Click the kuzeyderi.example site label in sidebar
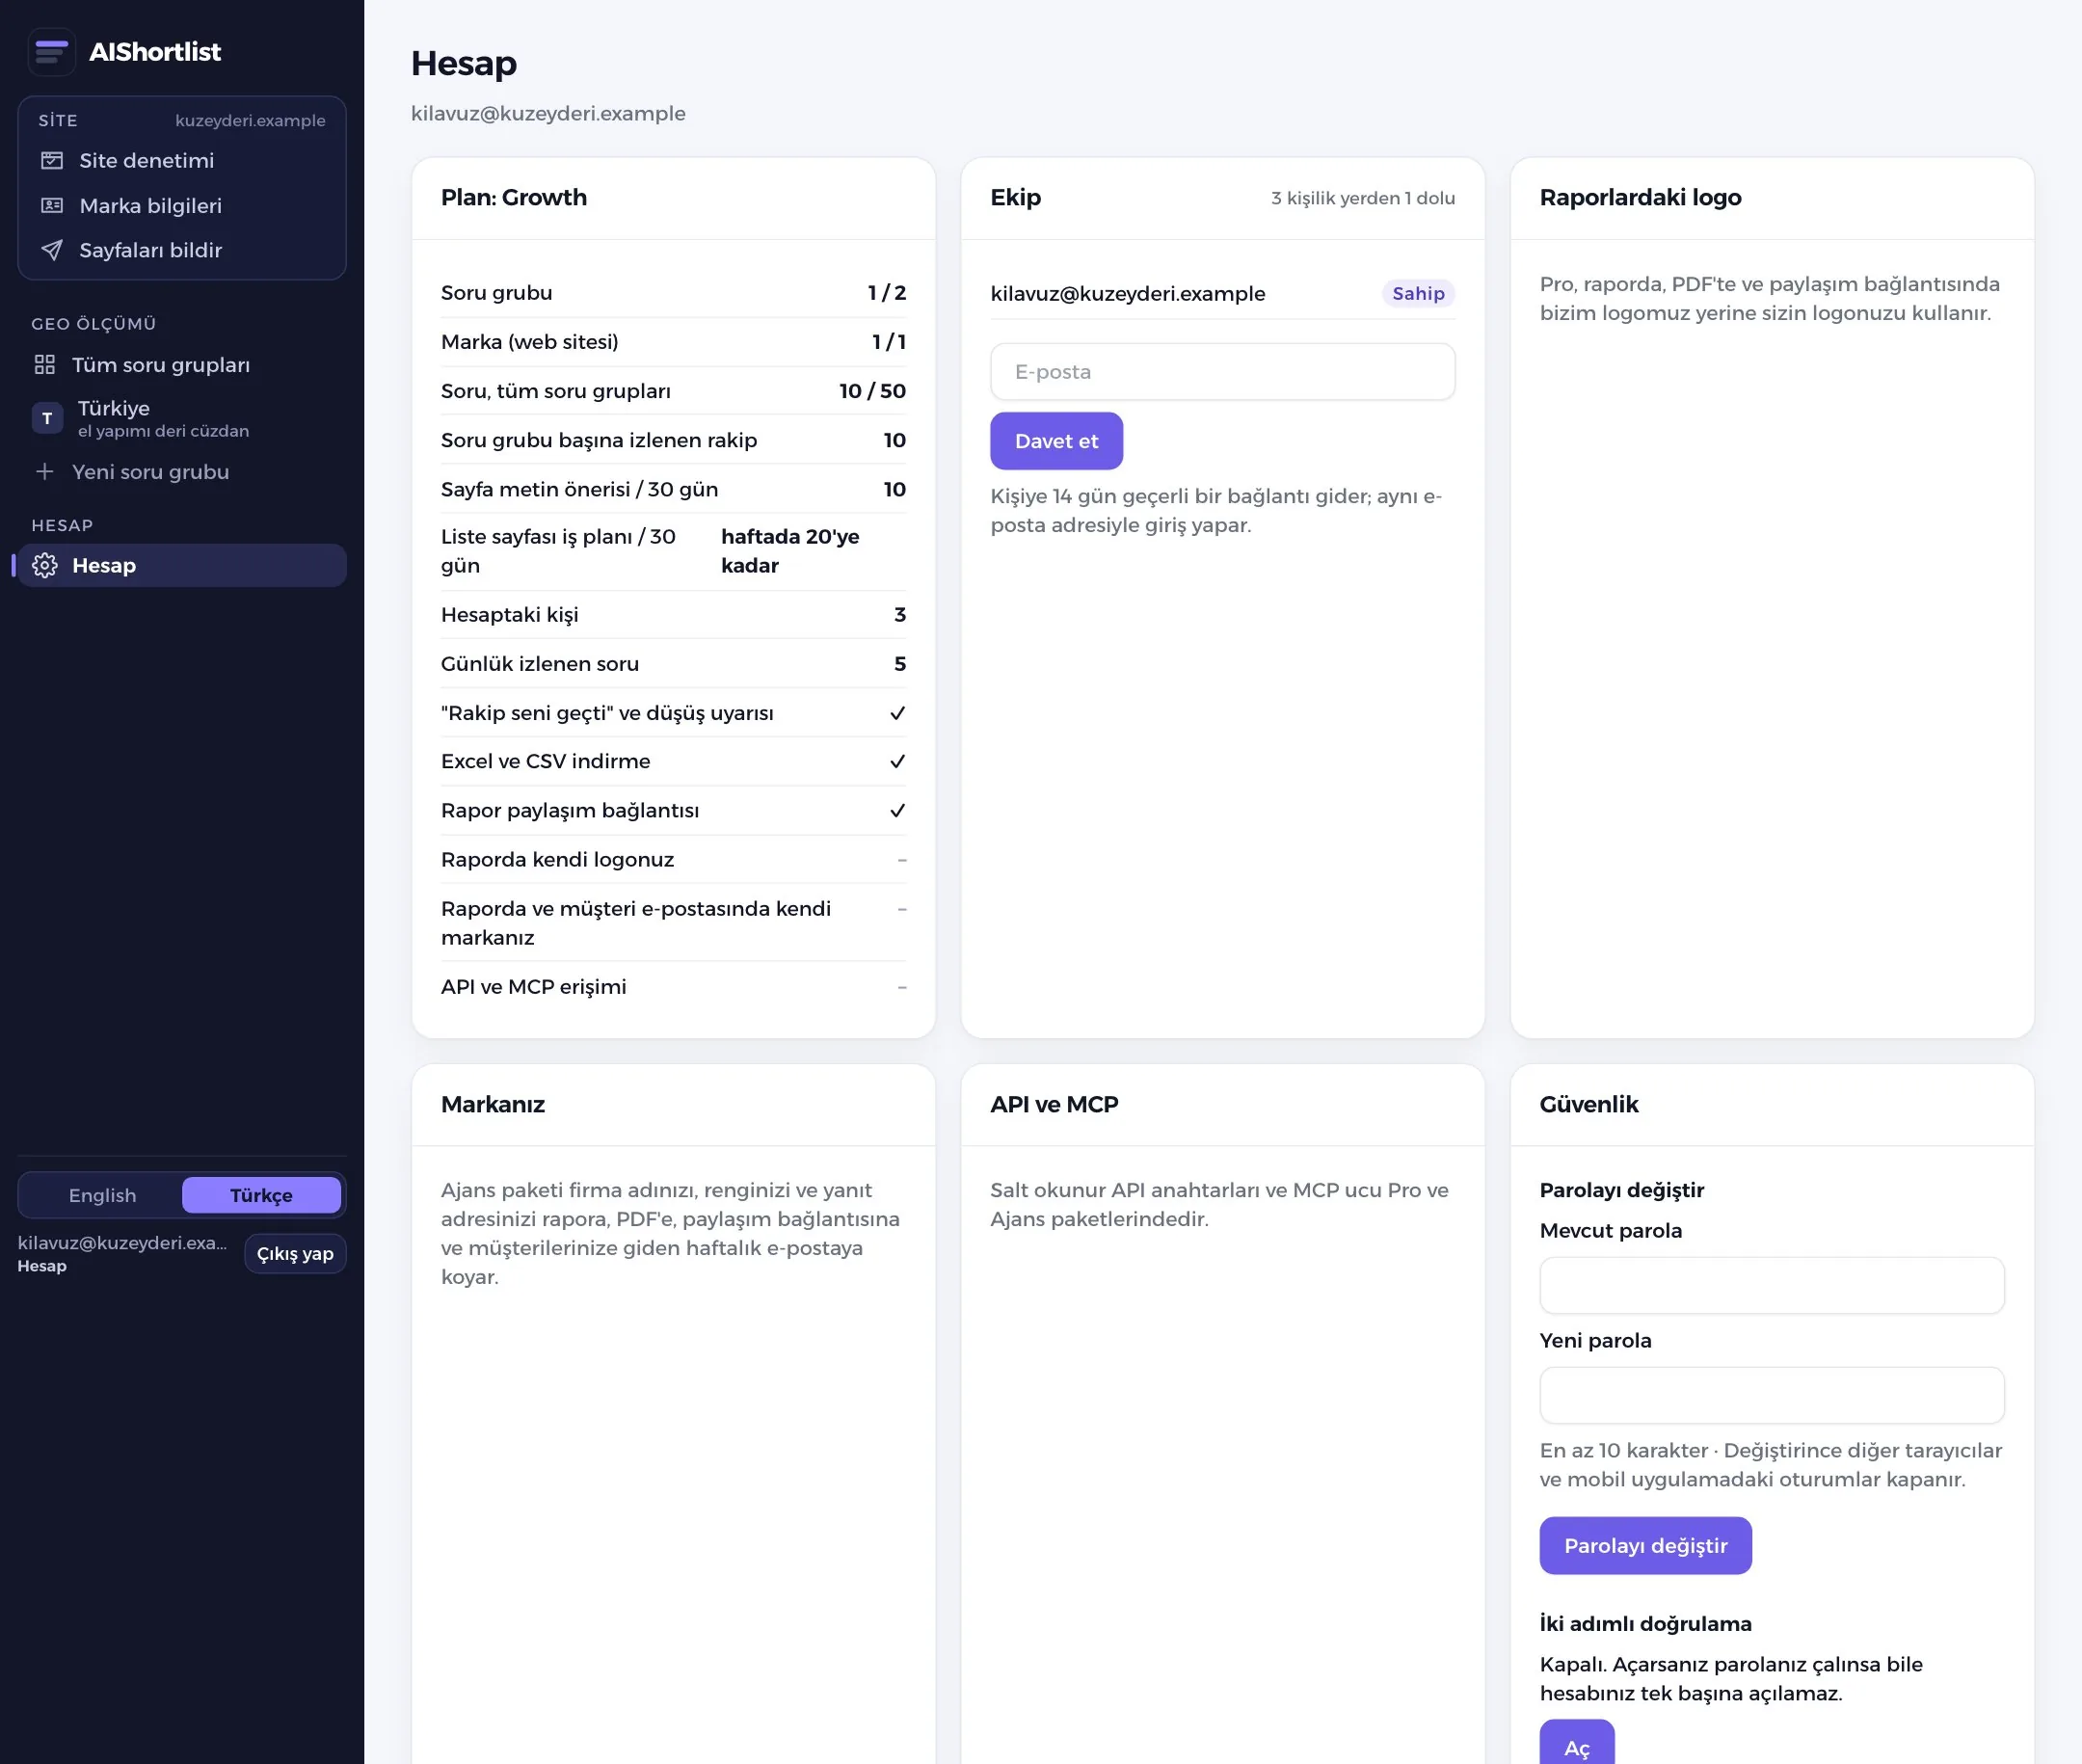2082x1764 pixels. [250, 121]
